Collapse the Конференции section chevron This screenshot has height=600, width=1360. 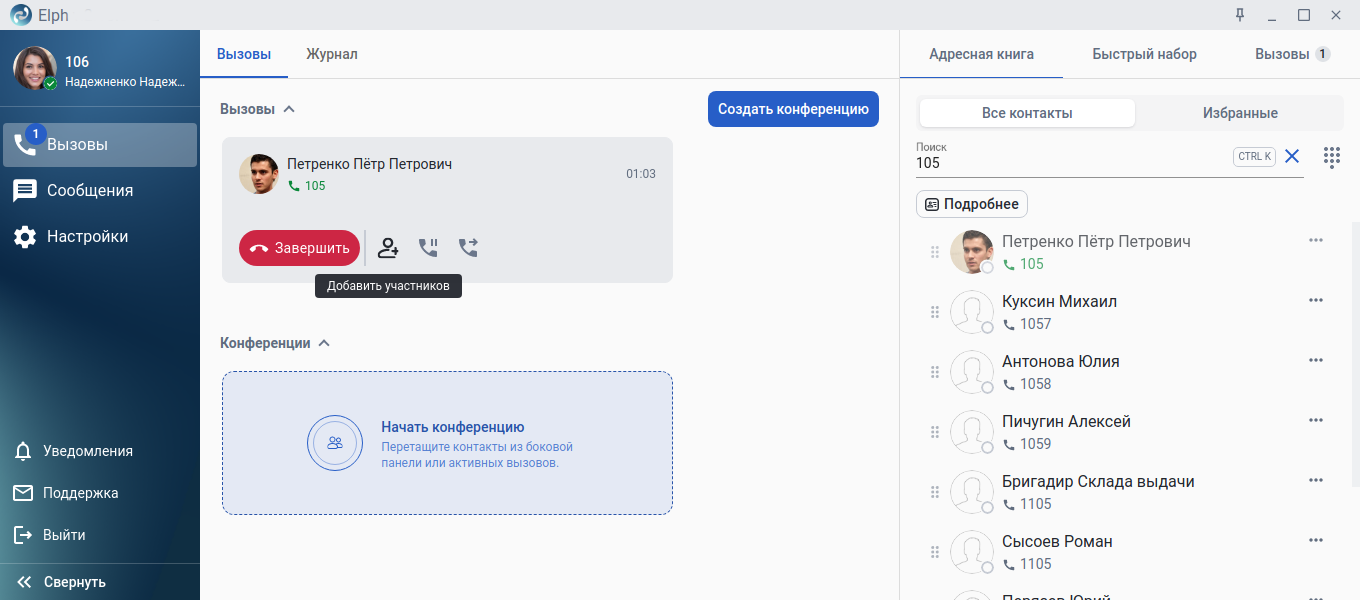(324, 343)
